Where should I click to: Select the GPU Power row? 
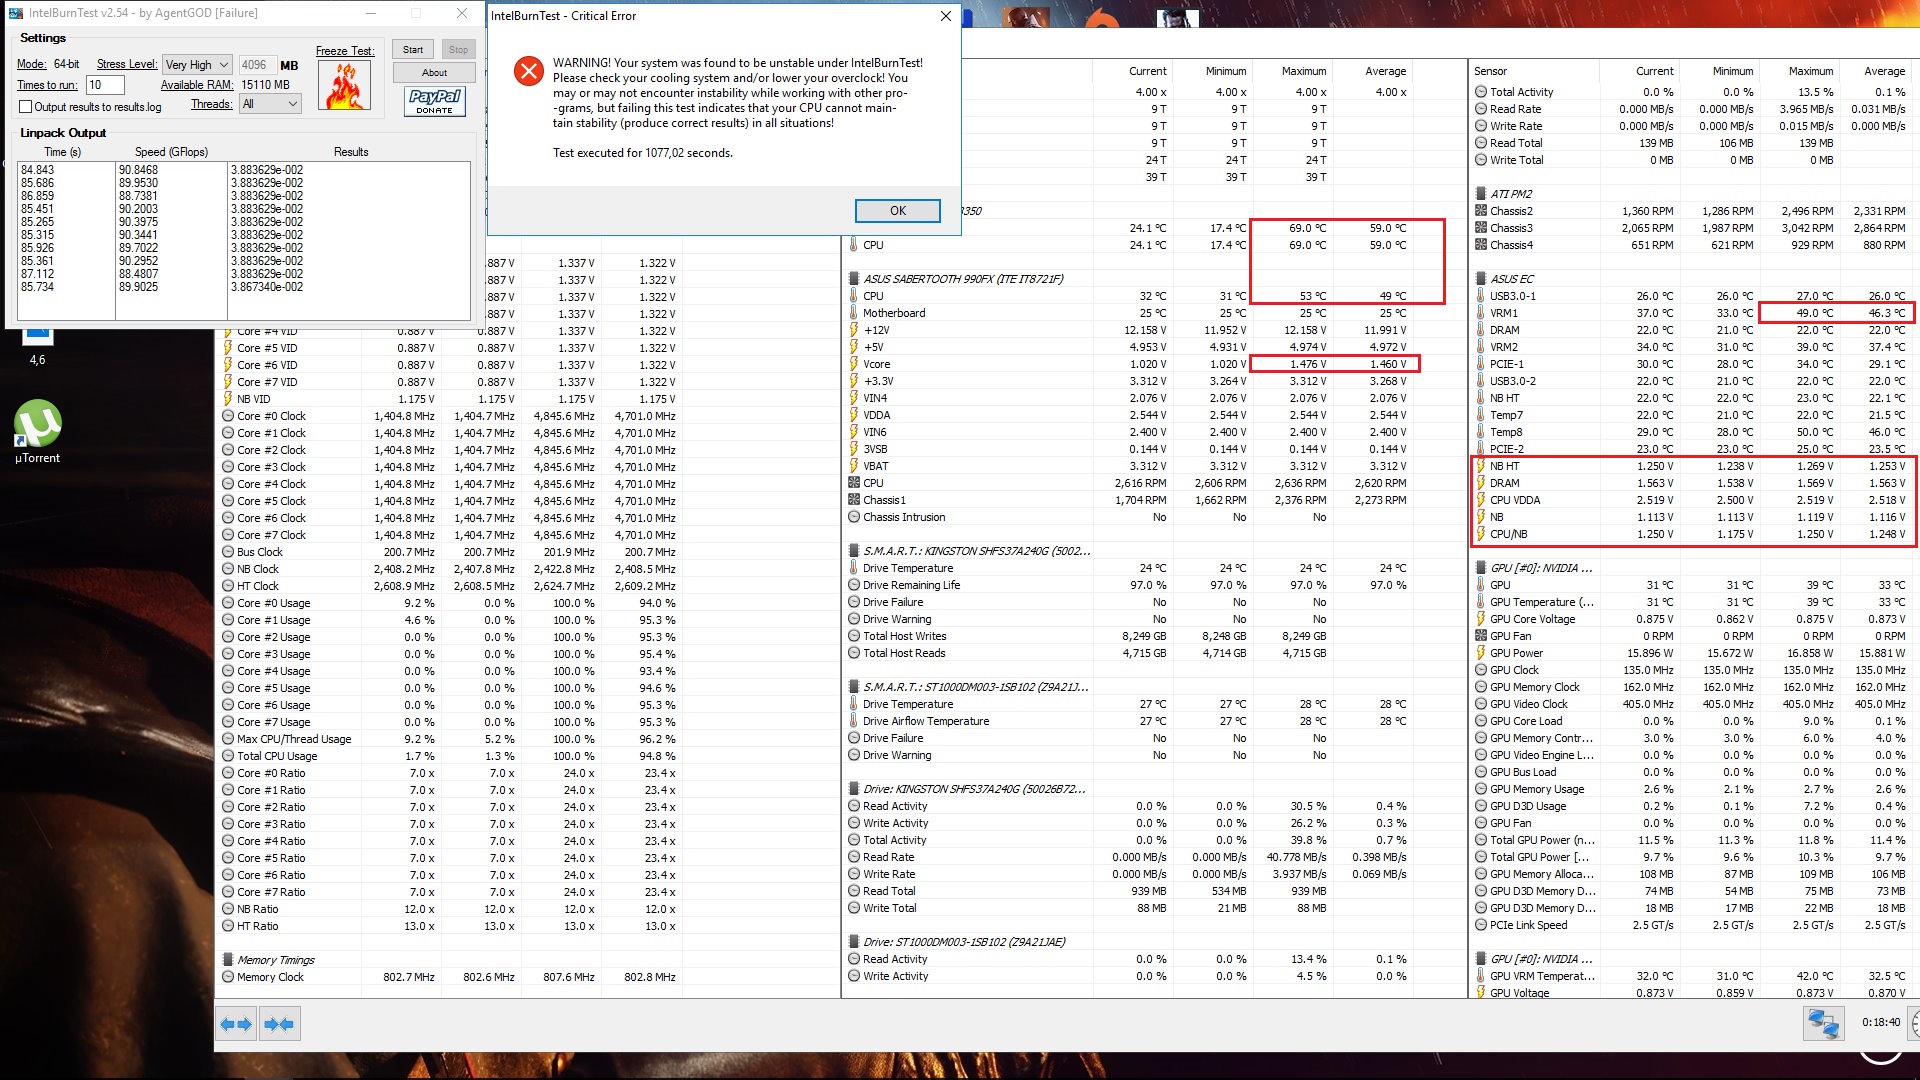pyautogui.click(x=1692, y=653)
